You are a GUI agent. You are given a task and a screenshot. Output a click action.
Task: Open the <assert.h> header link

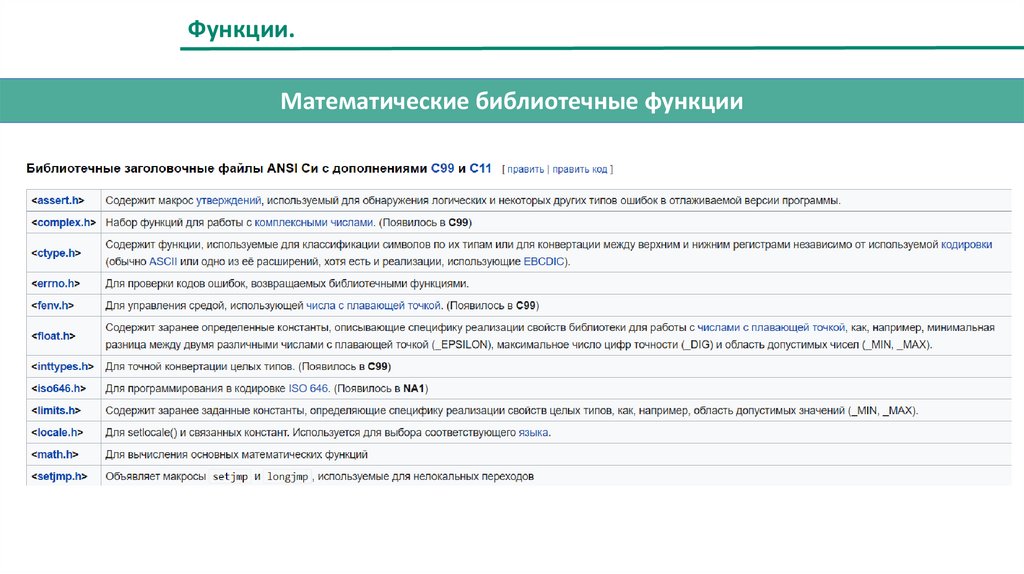tap(57, 200)
